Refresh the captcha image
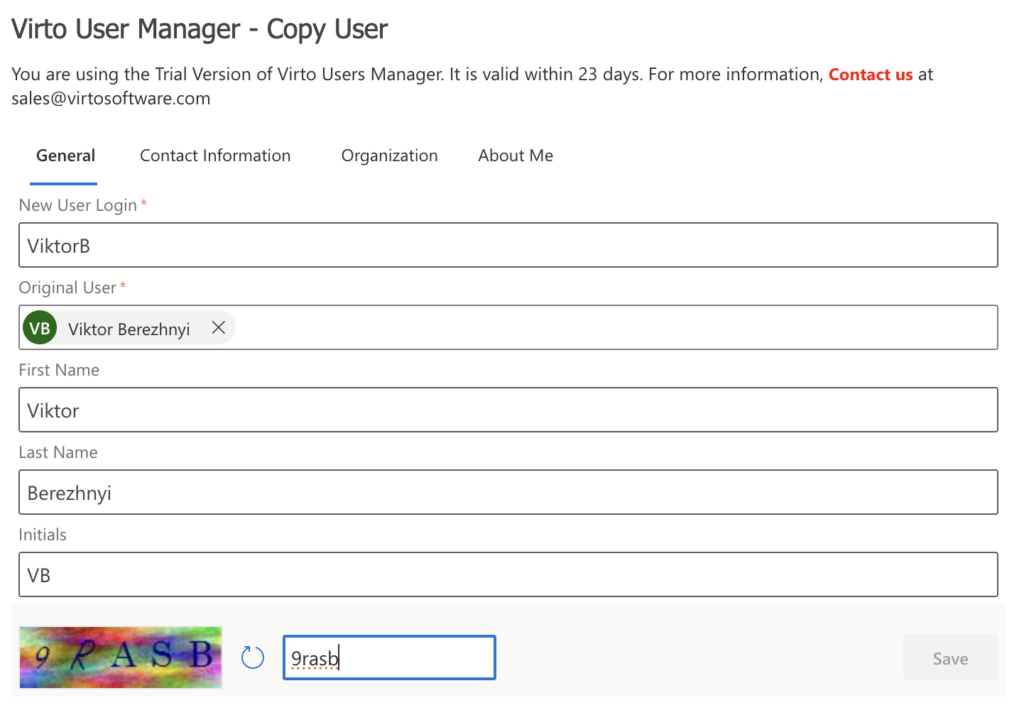This screenshot has height=720, width=1024. coord(252,657)
